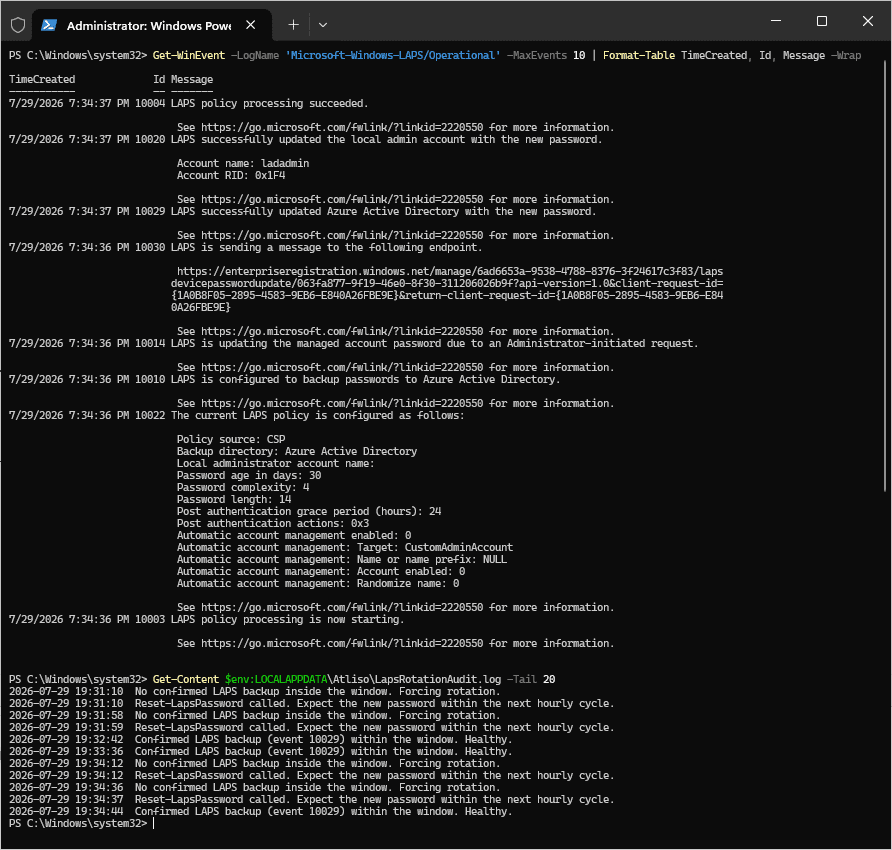Image resolution: width=892 pixels, height=850 pixels.
Task: Click log entry at 2026-07-29 19:34:44
Action: click(x=261, y=812)
